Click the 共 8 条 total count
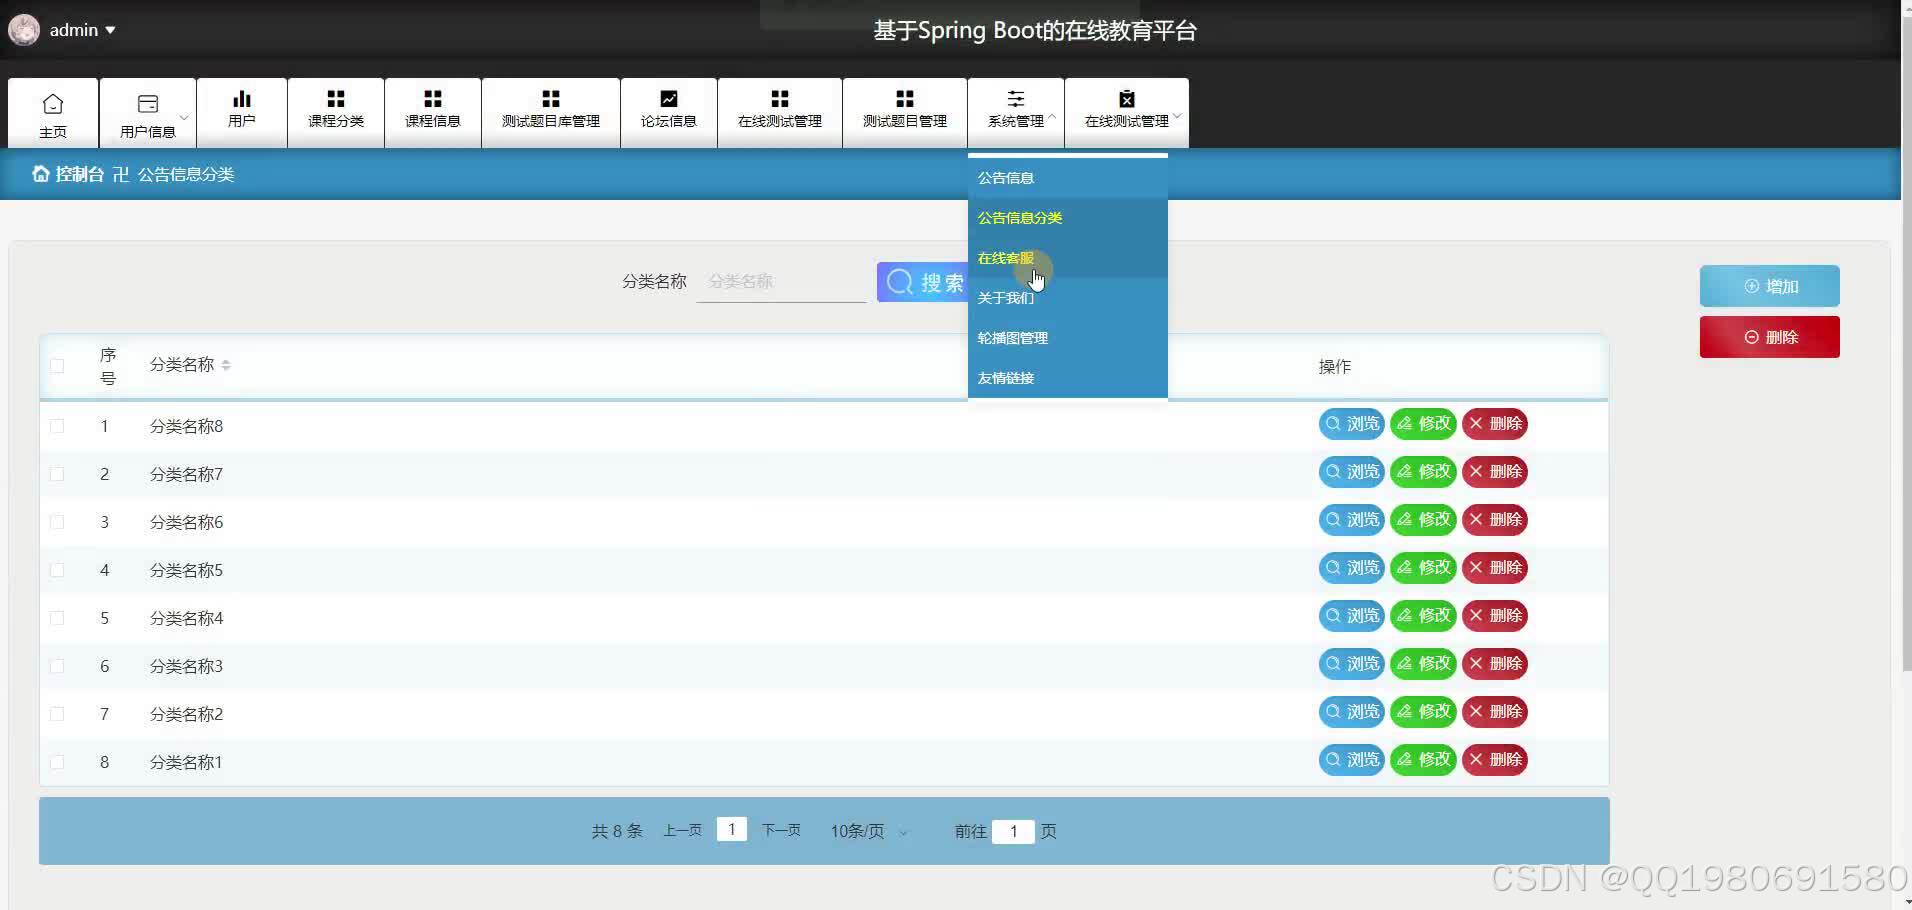The image size is (1912, 910). [617, 831]
